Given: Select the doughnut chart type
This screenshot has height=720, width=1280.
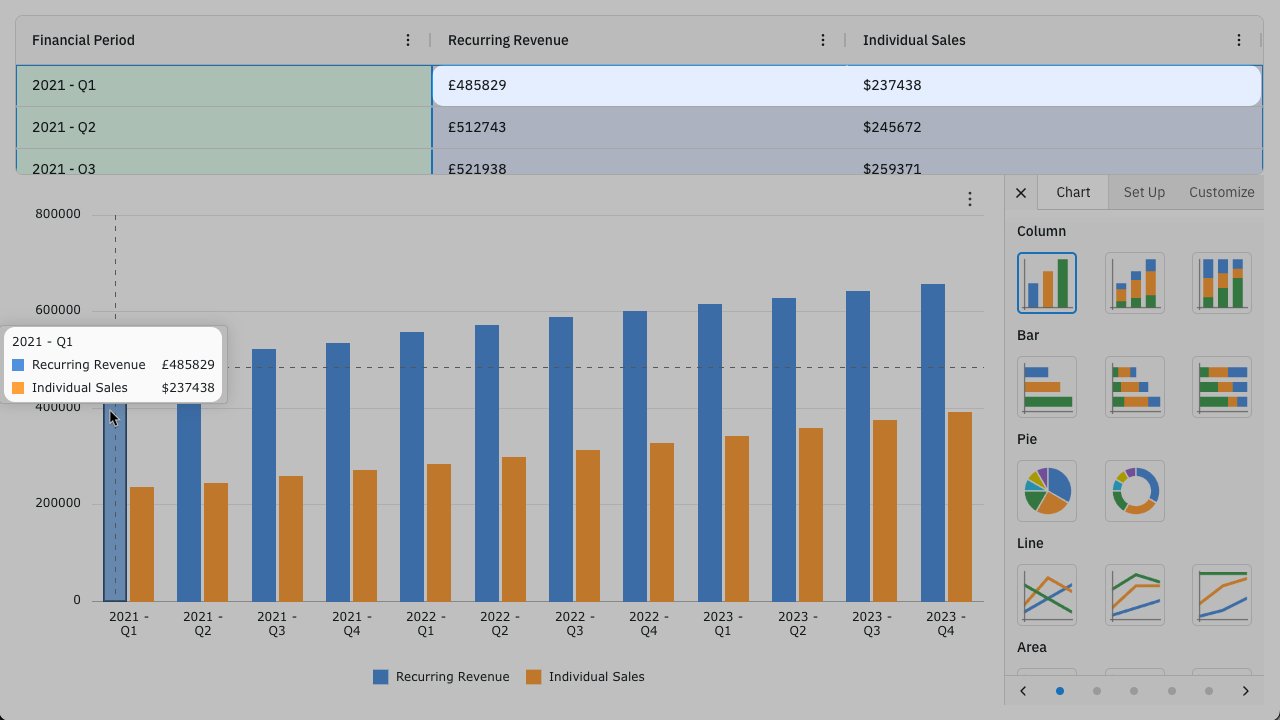Looking at the screenshot, I should [x=1134, y=491].
